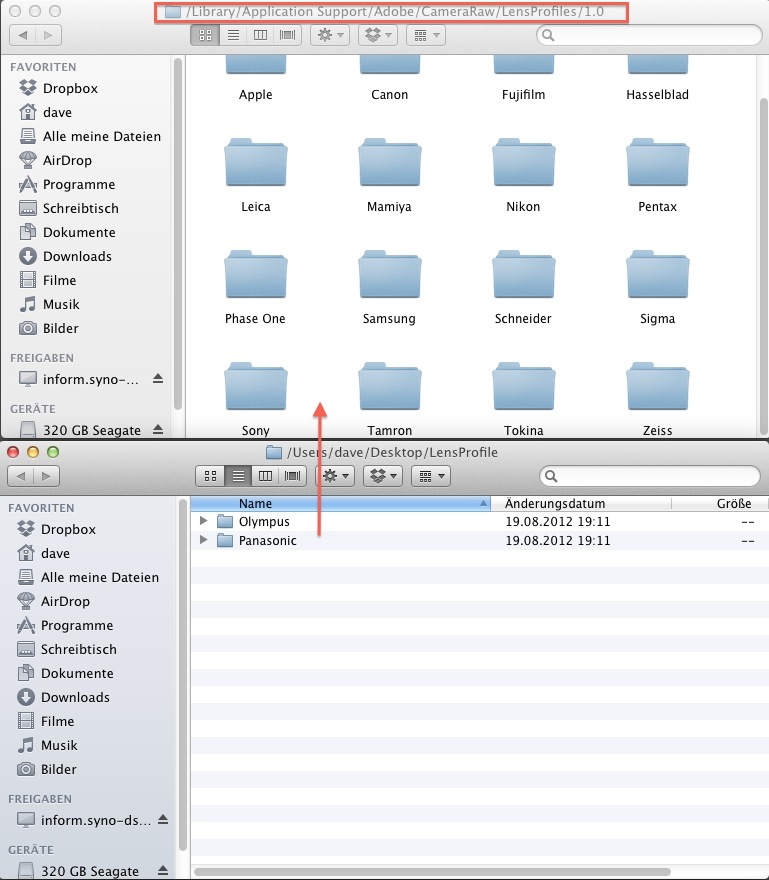Open Bilder in upper window sidebar
Image resolution: width=769 pixels, height=880 pixels.
click(x=48, y=328)
